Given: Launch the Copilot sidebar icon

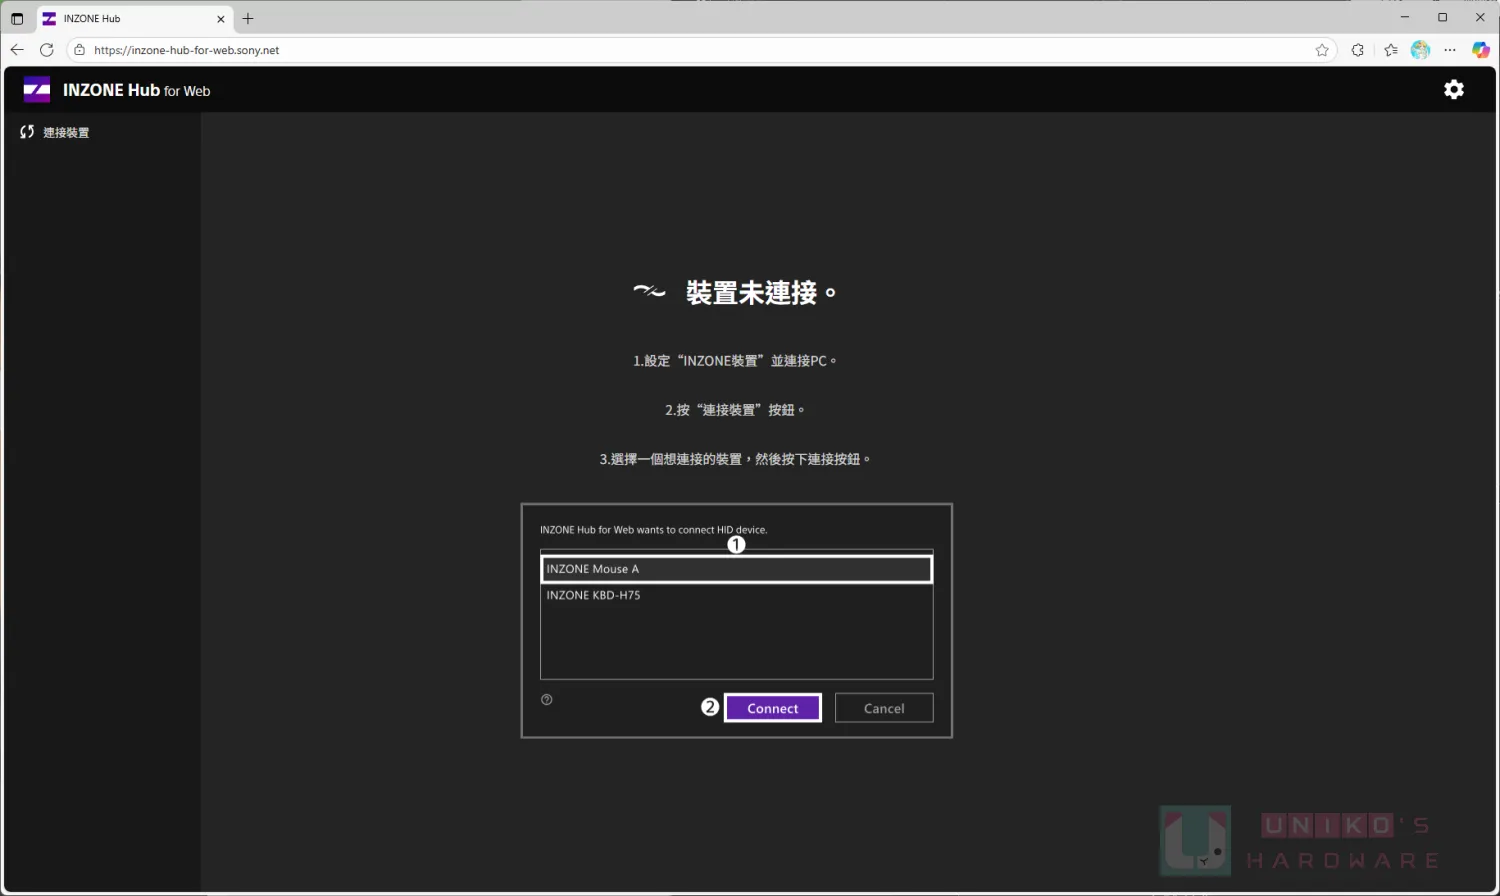Looking at the screenshot, I should coord(1481,50).
